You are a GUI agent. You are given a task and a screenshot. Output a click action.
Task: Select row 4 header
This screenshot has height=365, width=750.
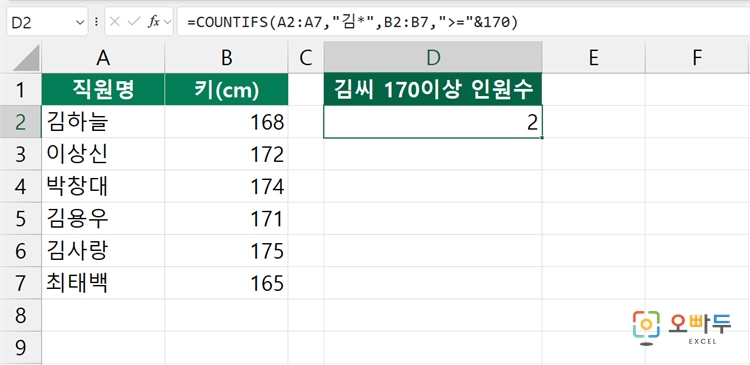coord(21,187)
